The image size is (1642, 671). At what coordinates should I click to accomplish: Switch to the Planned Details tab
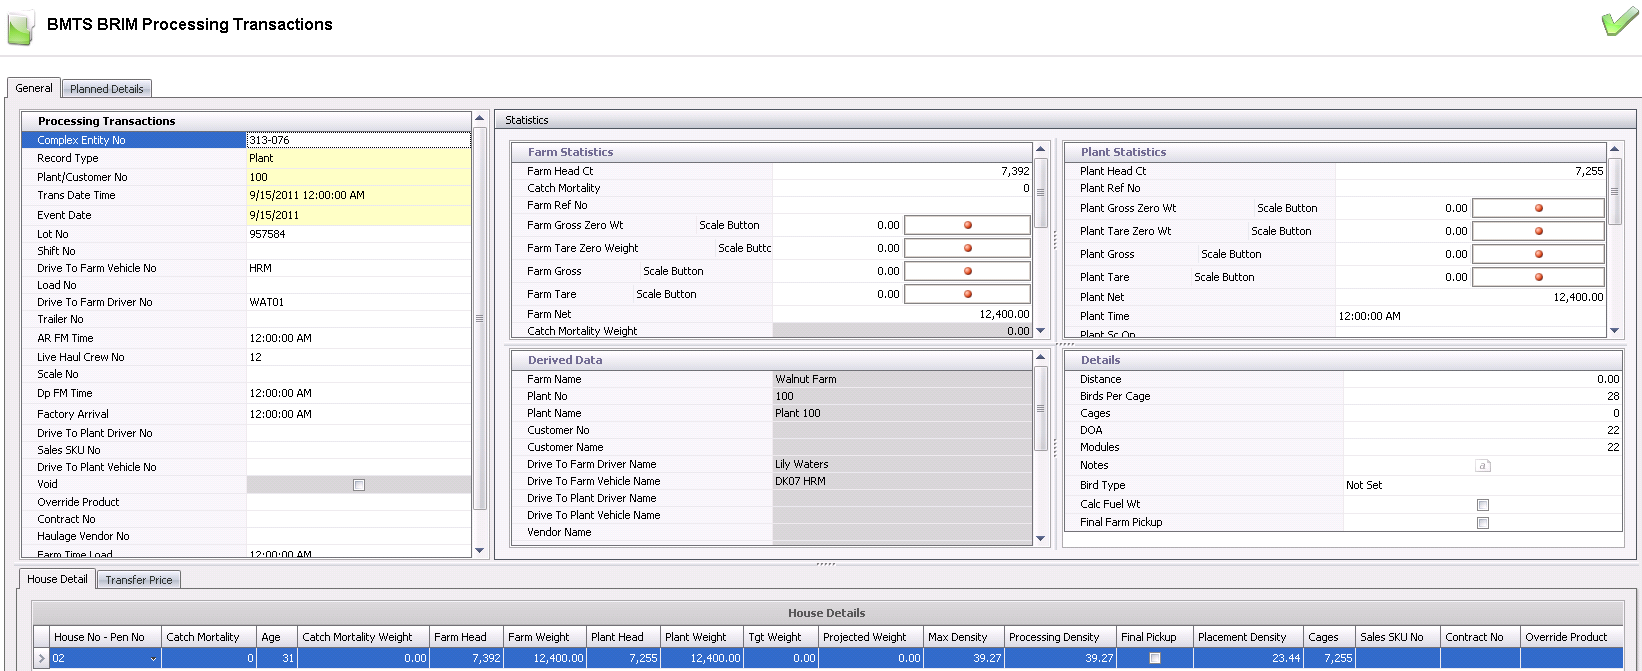click(106, 89)
